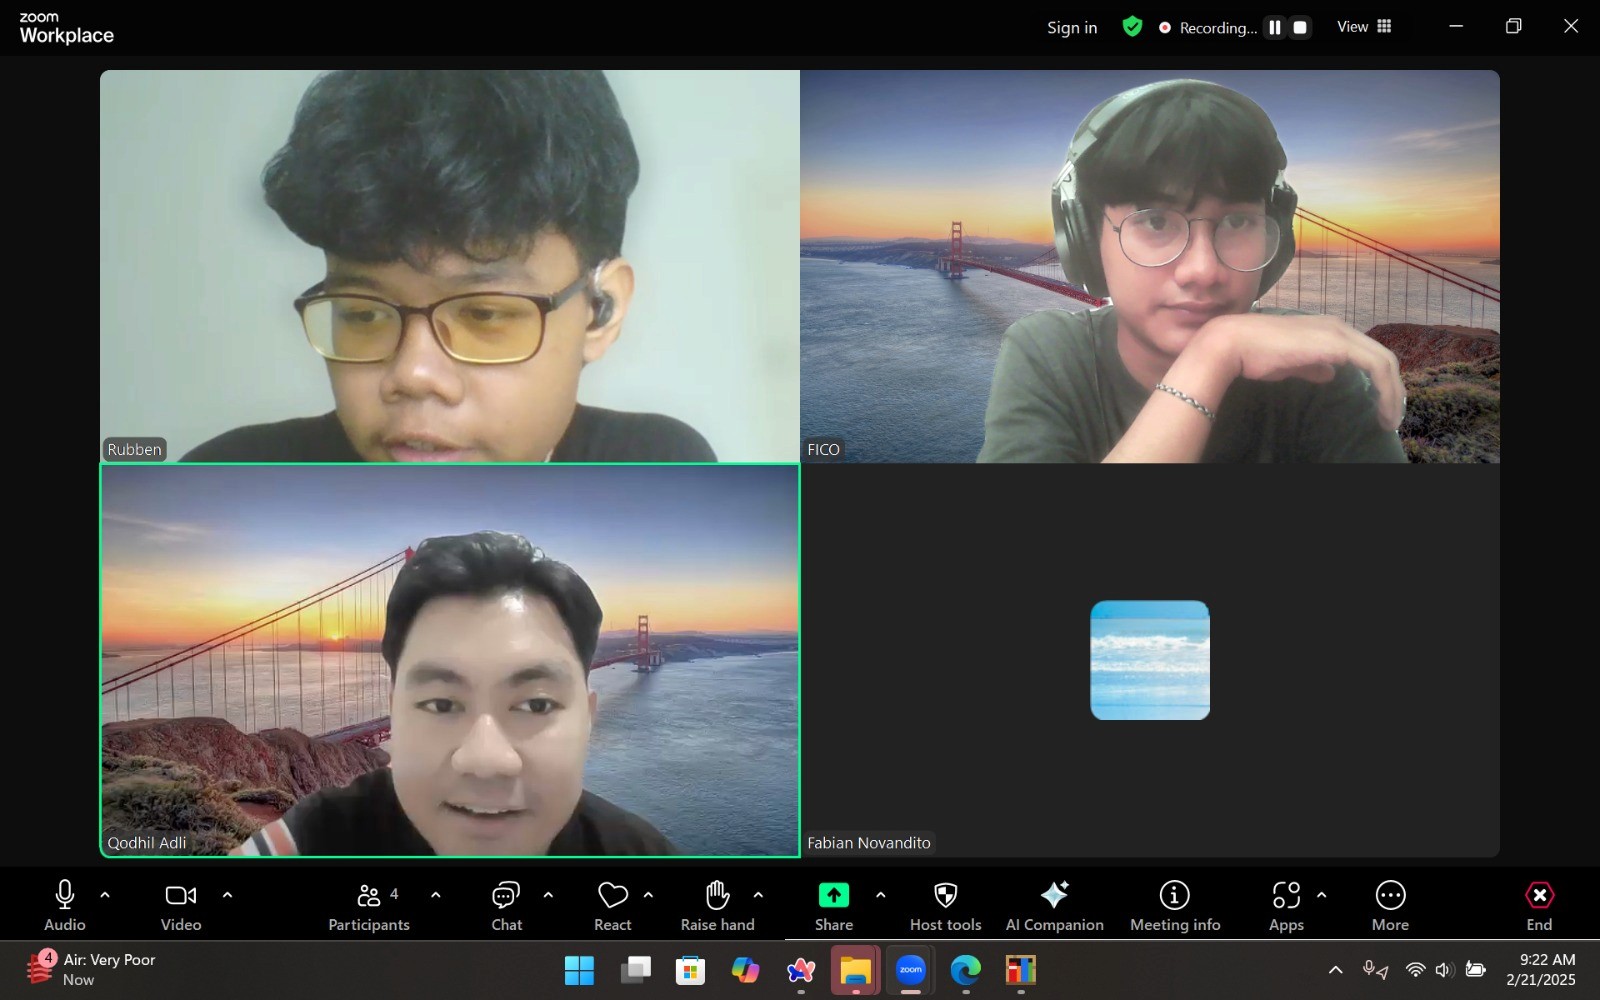Open microphone-in-use tray icon
Image resolution: width=1600 pixels, height=1000 pixels.
click(1376, 970)
